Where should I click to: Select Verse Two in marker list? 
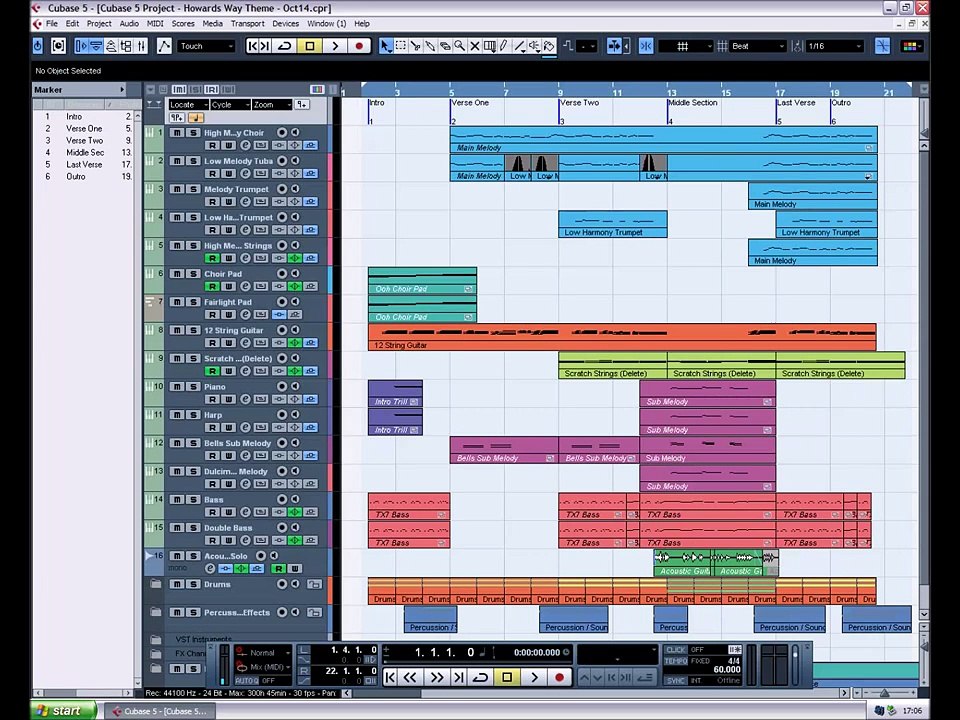pos(84,140)
